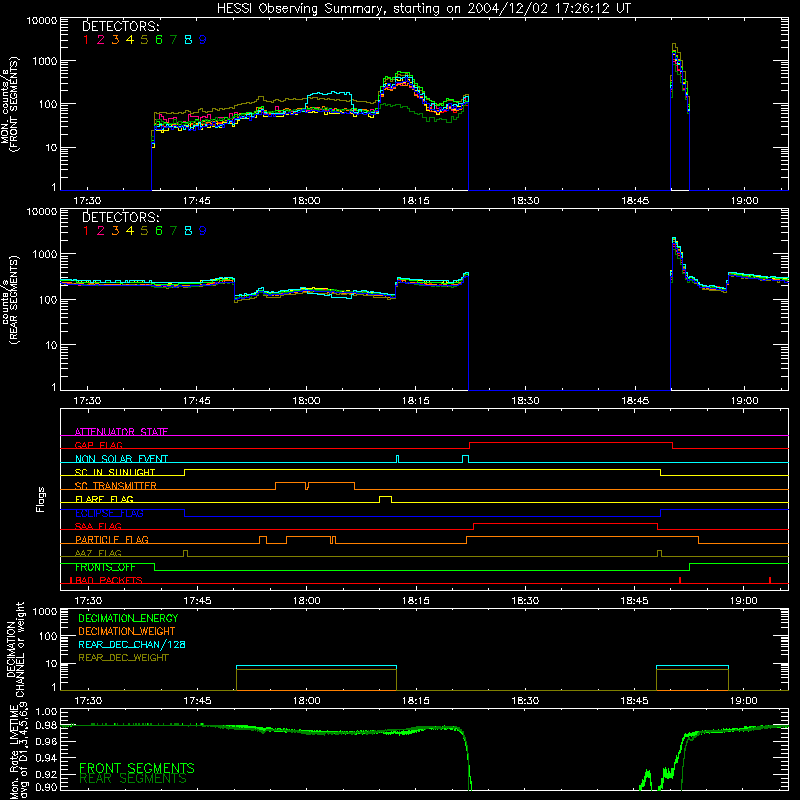Viewport: 800px width, 800px height.
Task: Click the REAR_DEC_WEIGHT legend entry
Action: click(x=123, y=658)
